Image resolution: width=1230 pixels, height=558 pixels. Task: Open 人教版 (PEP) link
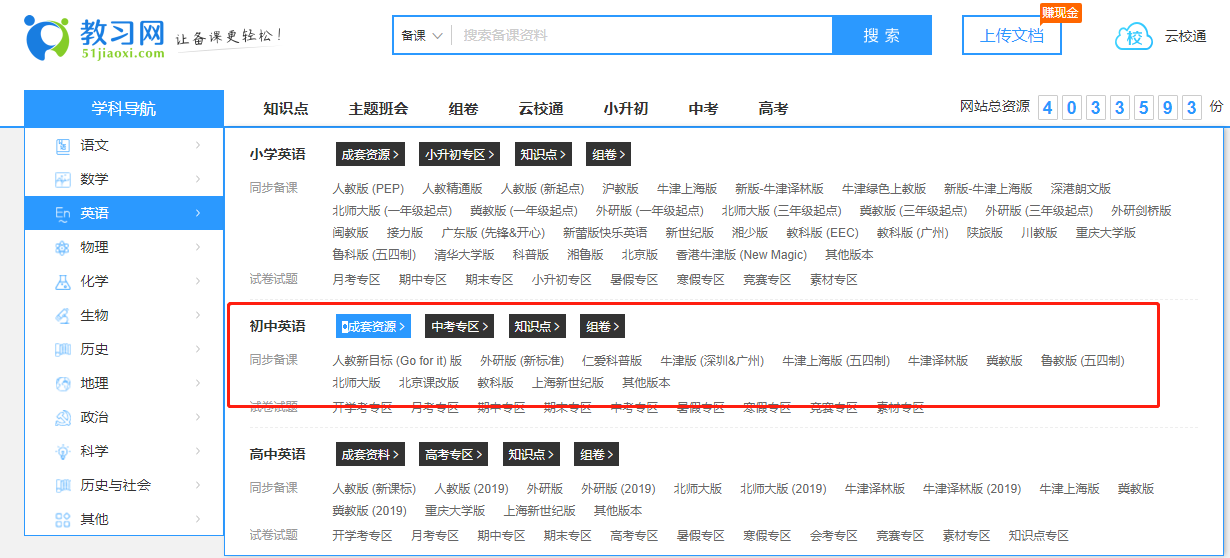[368, 188]
